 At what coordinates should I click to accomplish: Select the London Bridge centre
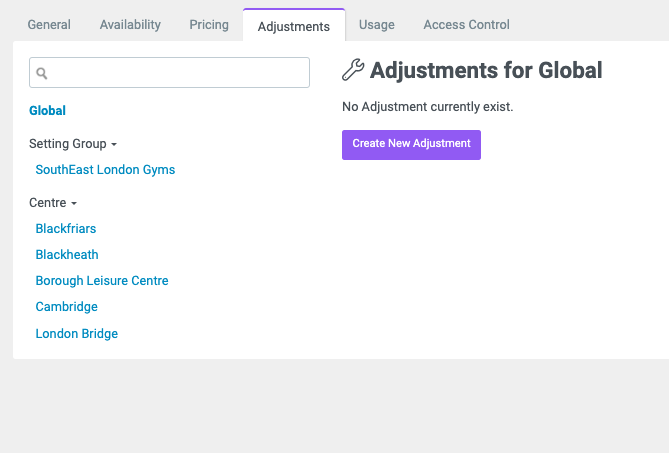point(77,334)
